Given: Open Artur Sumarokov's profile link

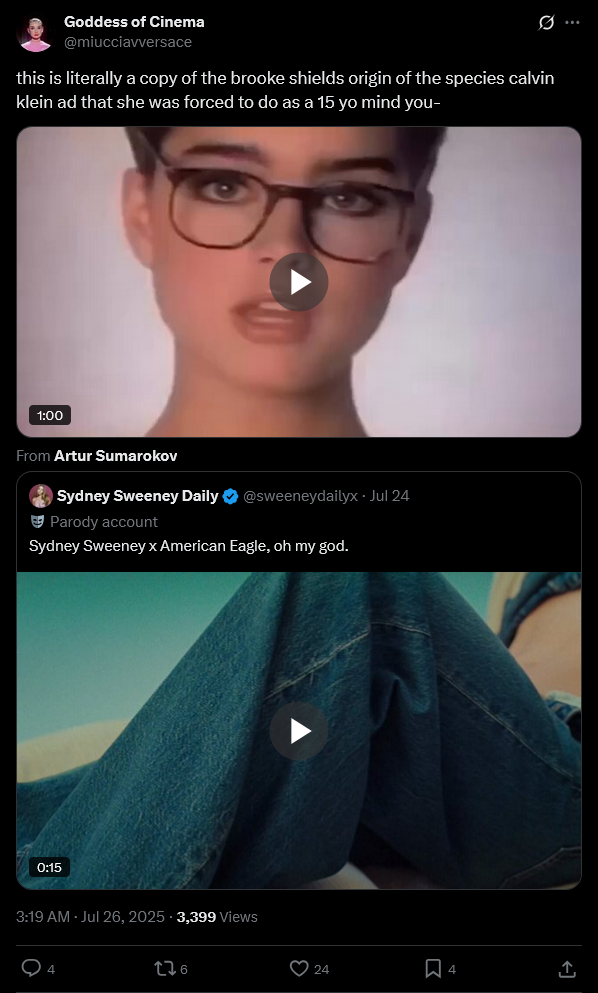Looking at the screenshot, I should coord(116,456).
